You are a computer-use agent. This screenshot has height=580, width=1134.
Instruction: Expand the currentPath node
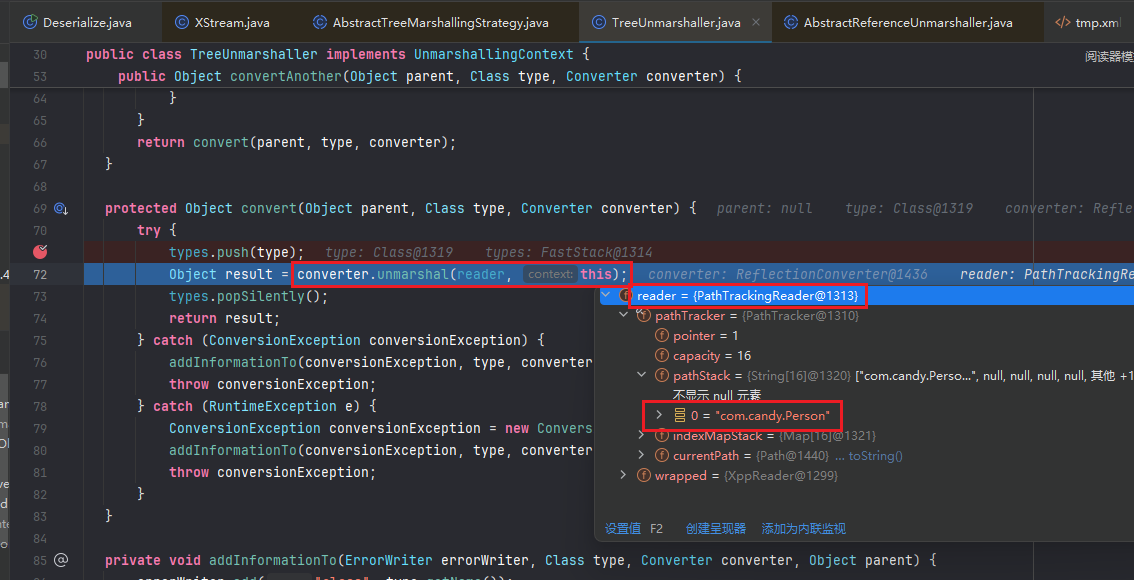pos(641,456)
